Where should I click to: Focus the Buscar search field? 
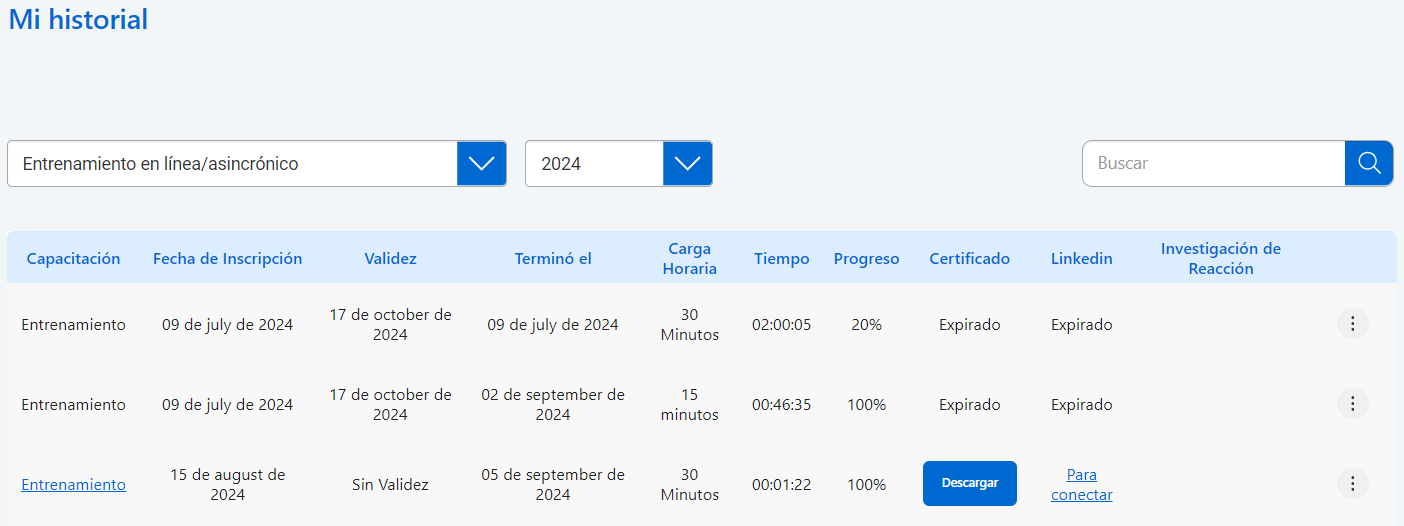click(x=1213, y=163)
